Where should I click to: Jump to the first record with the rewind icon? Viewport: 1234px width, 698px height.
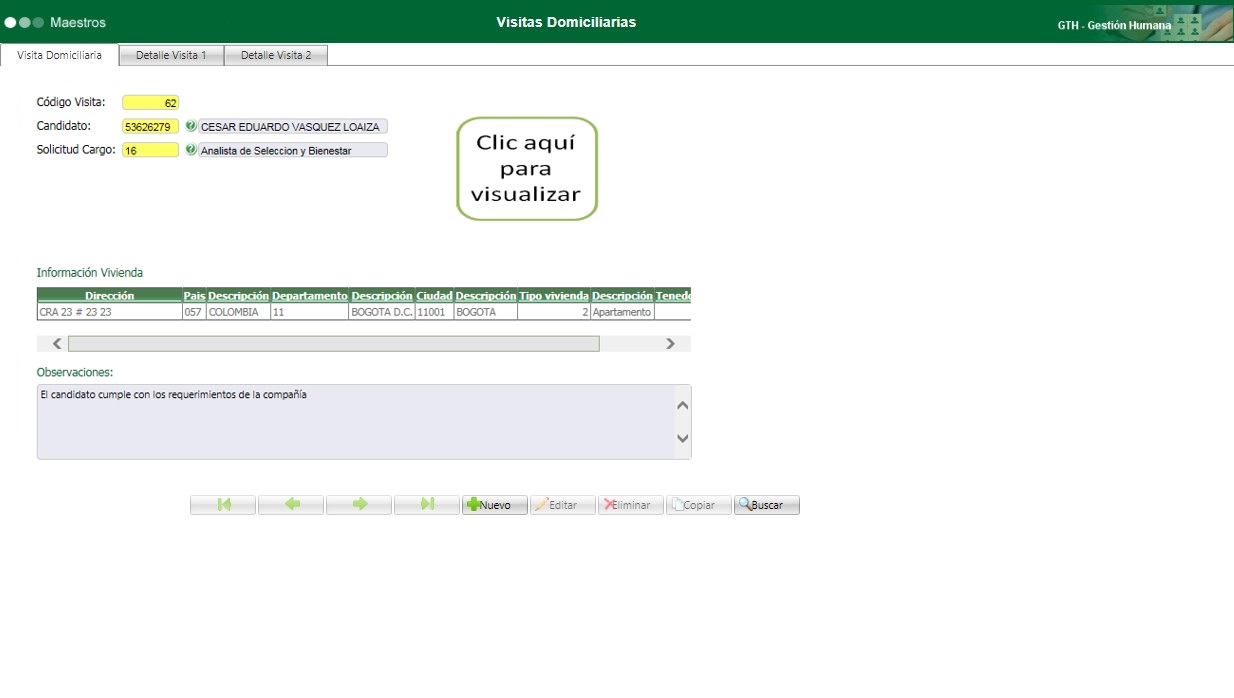[x=222, y=504]
